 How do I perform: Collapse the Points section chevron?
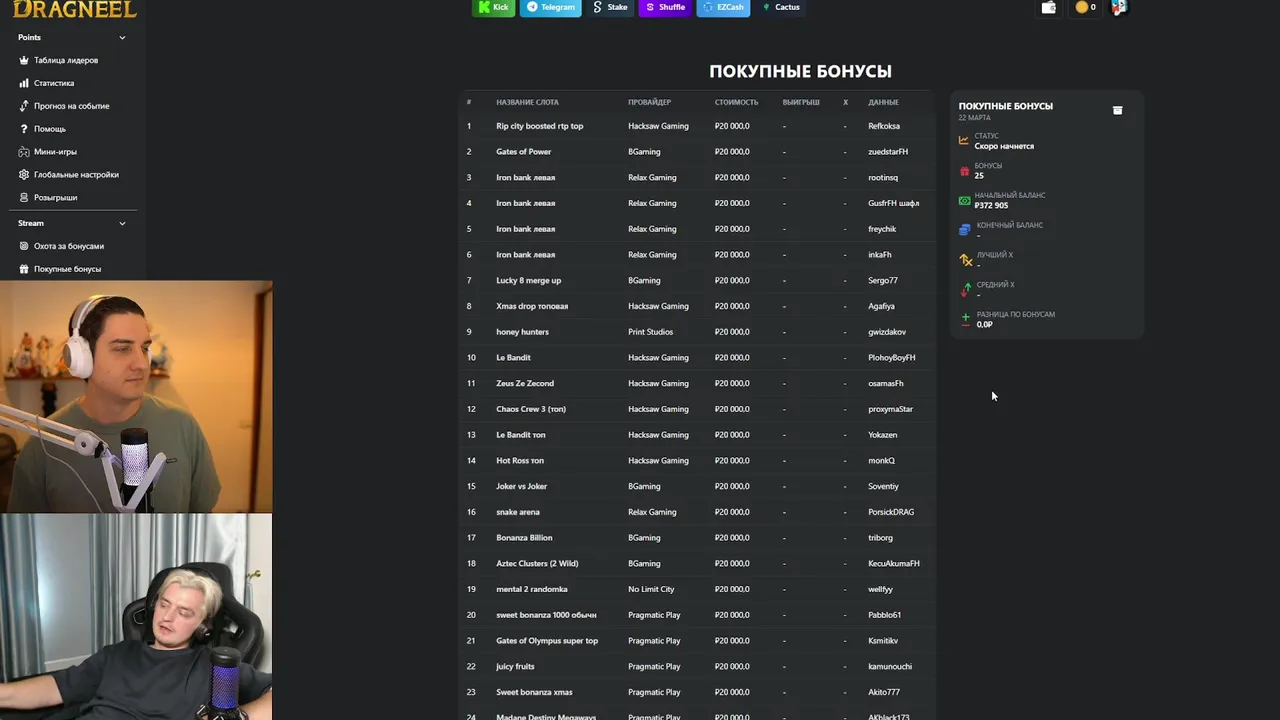click(x=122, y=38)
